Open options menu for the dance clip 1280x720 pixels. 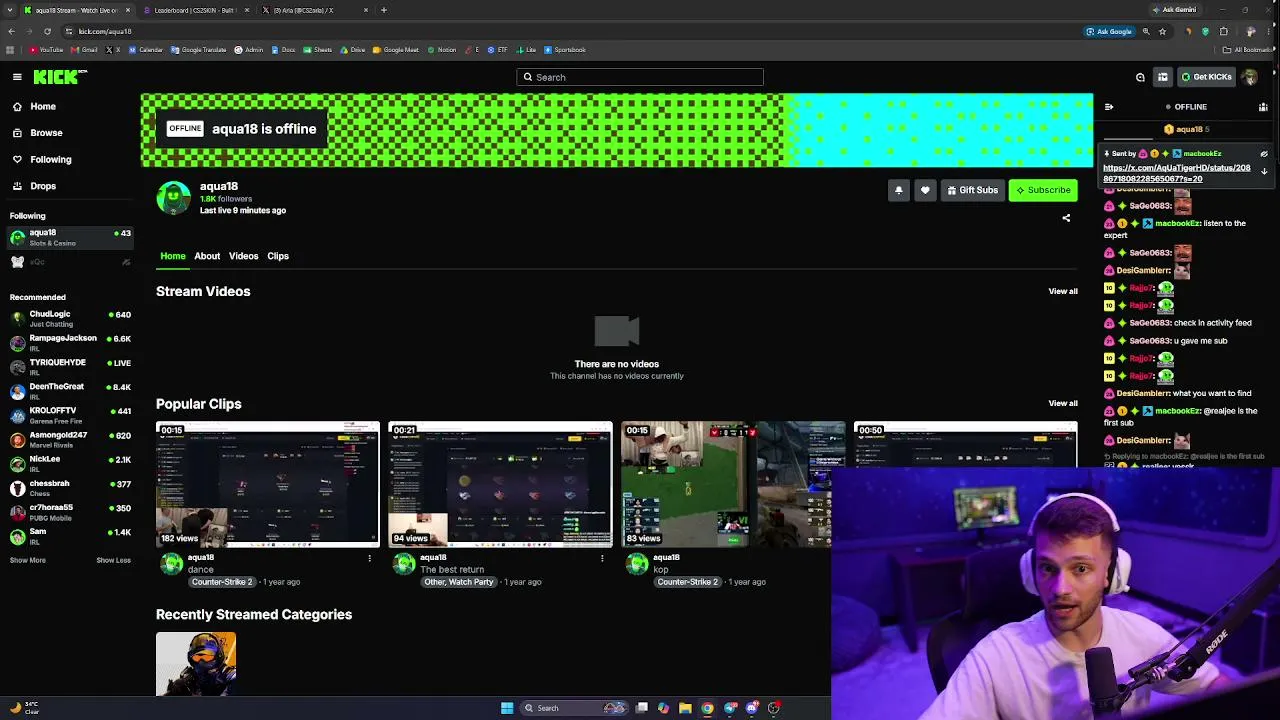click(369, 558)
